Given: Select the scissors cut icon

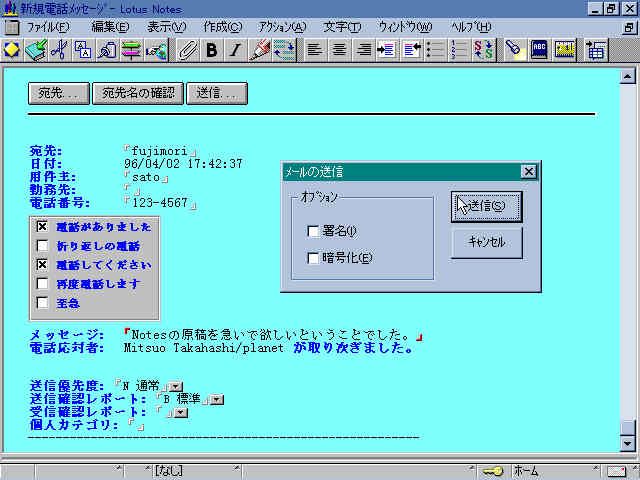Looking at the screenshot, I should point(60,50).
